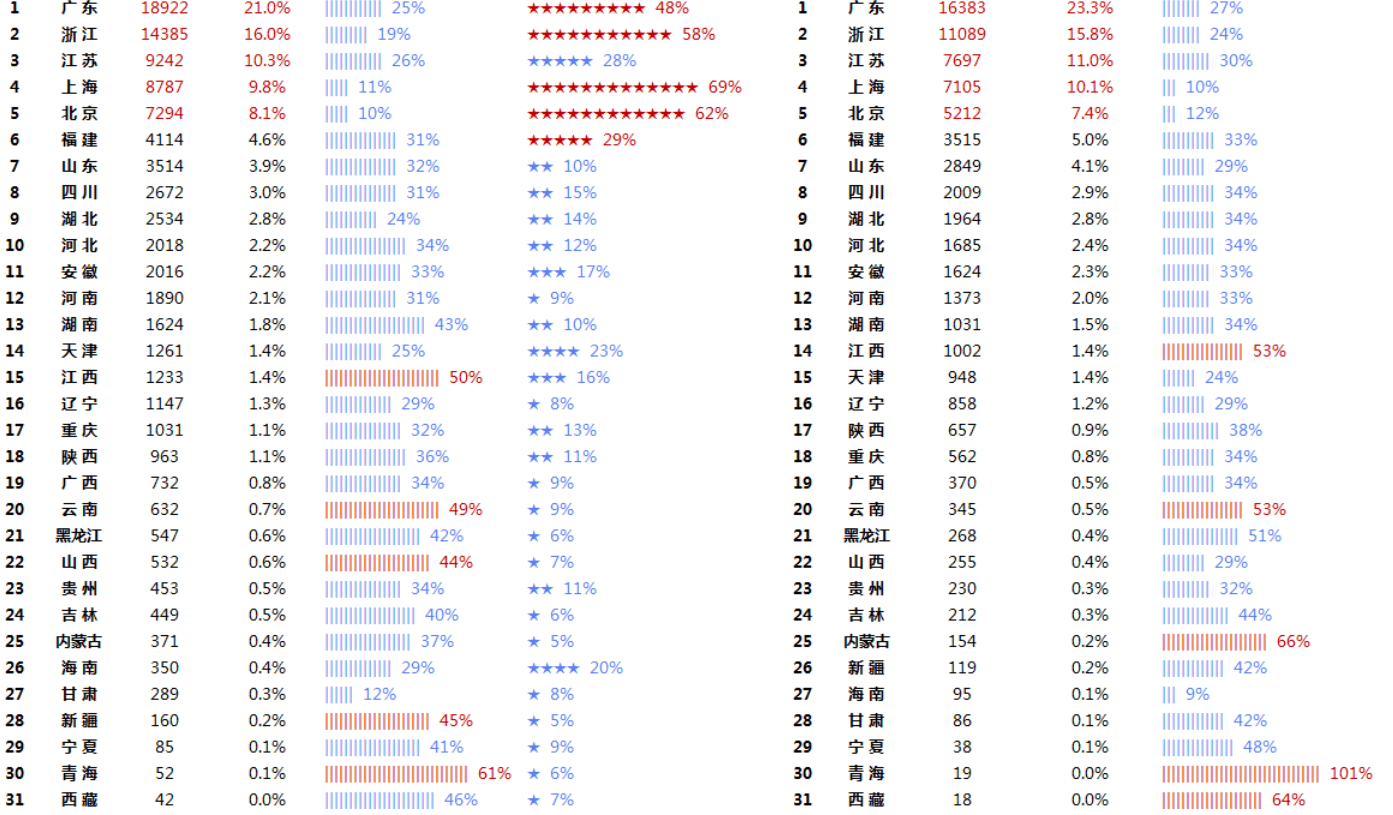Viewport: 1393px width, 815px height.
Task: Select the value 18922 for 广东
Action: 164,8
